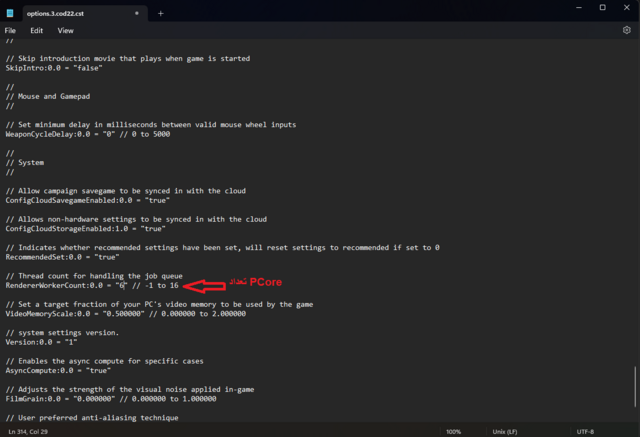This screenshot has width=640, height=437.
Task: Open the Edit menu
Action: point(36,31)
